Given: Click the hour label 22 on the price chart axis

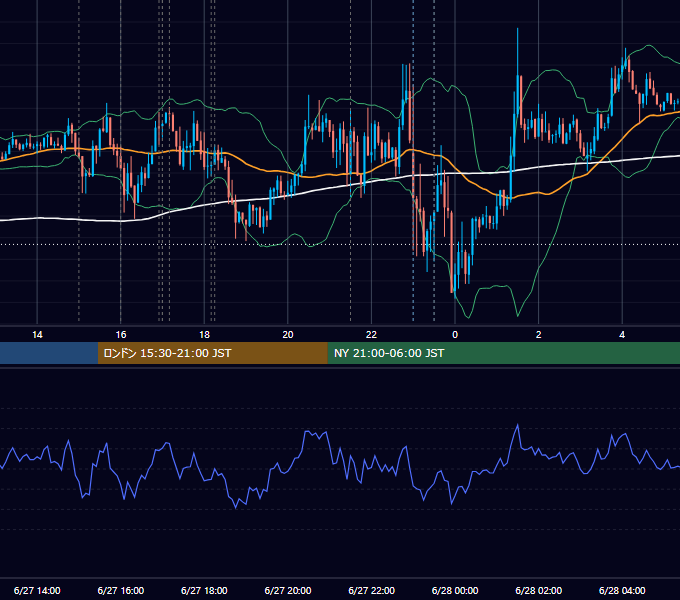Looking at the screenshot, I should 371,335.
